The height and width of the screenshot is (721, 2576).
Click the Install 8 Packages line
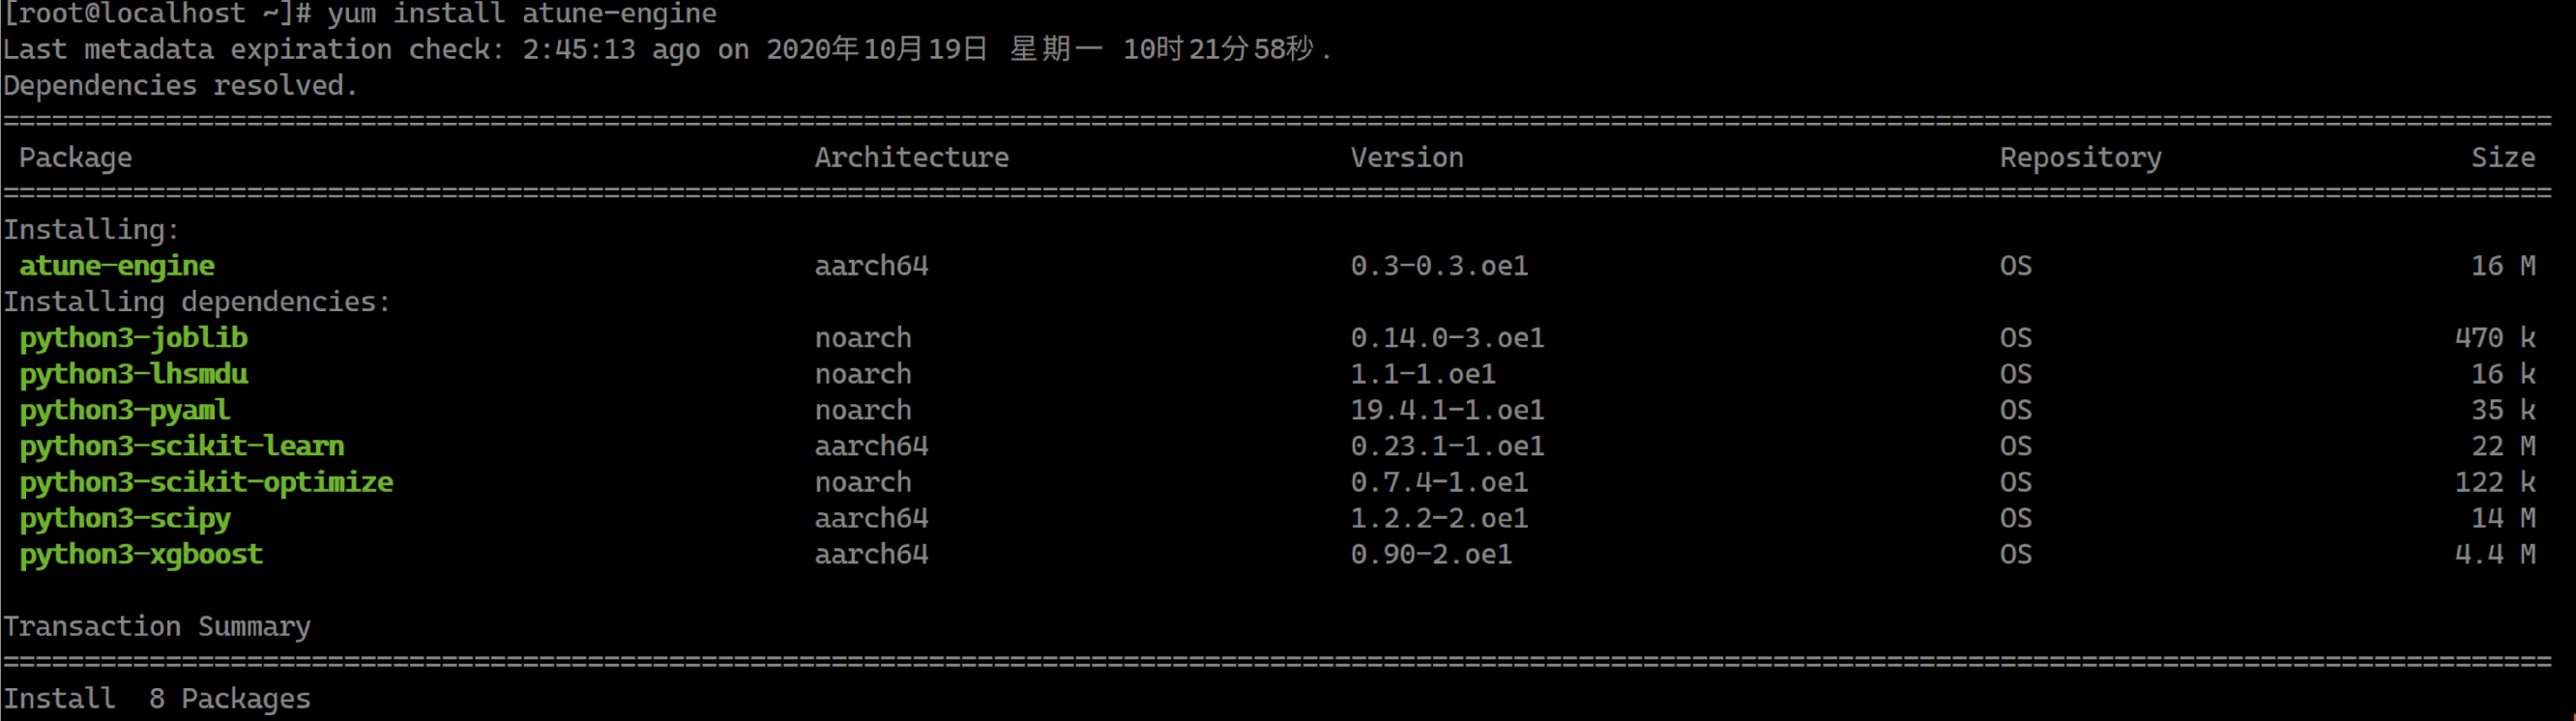tap(156, 699)
